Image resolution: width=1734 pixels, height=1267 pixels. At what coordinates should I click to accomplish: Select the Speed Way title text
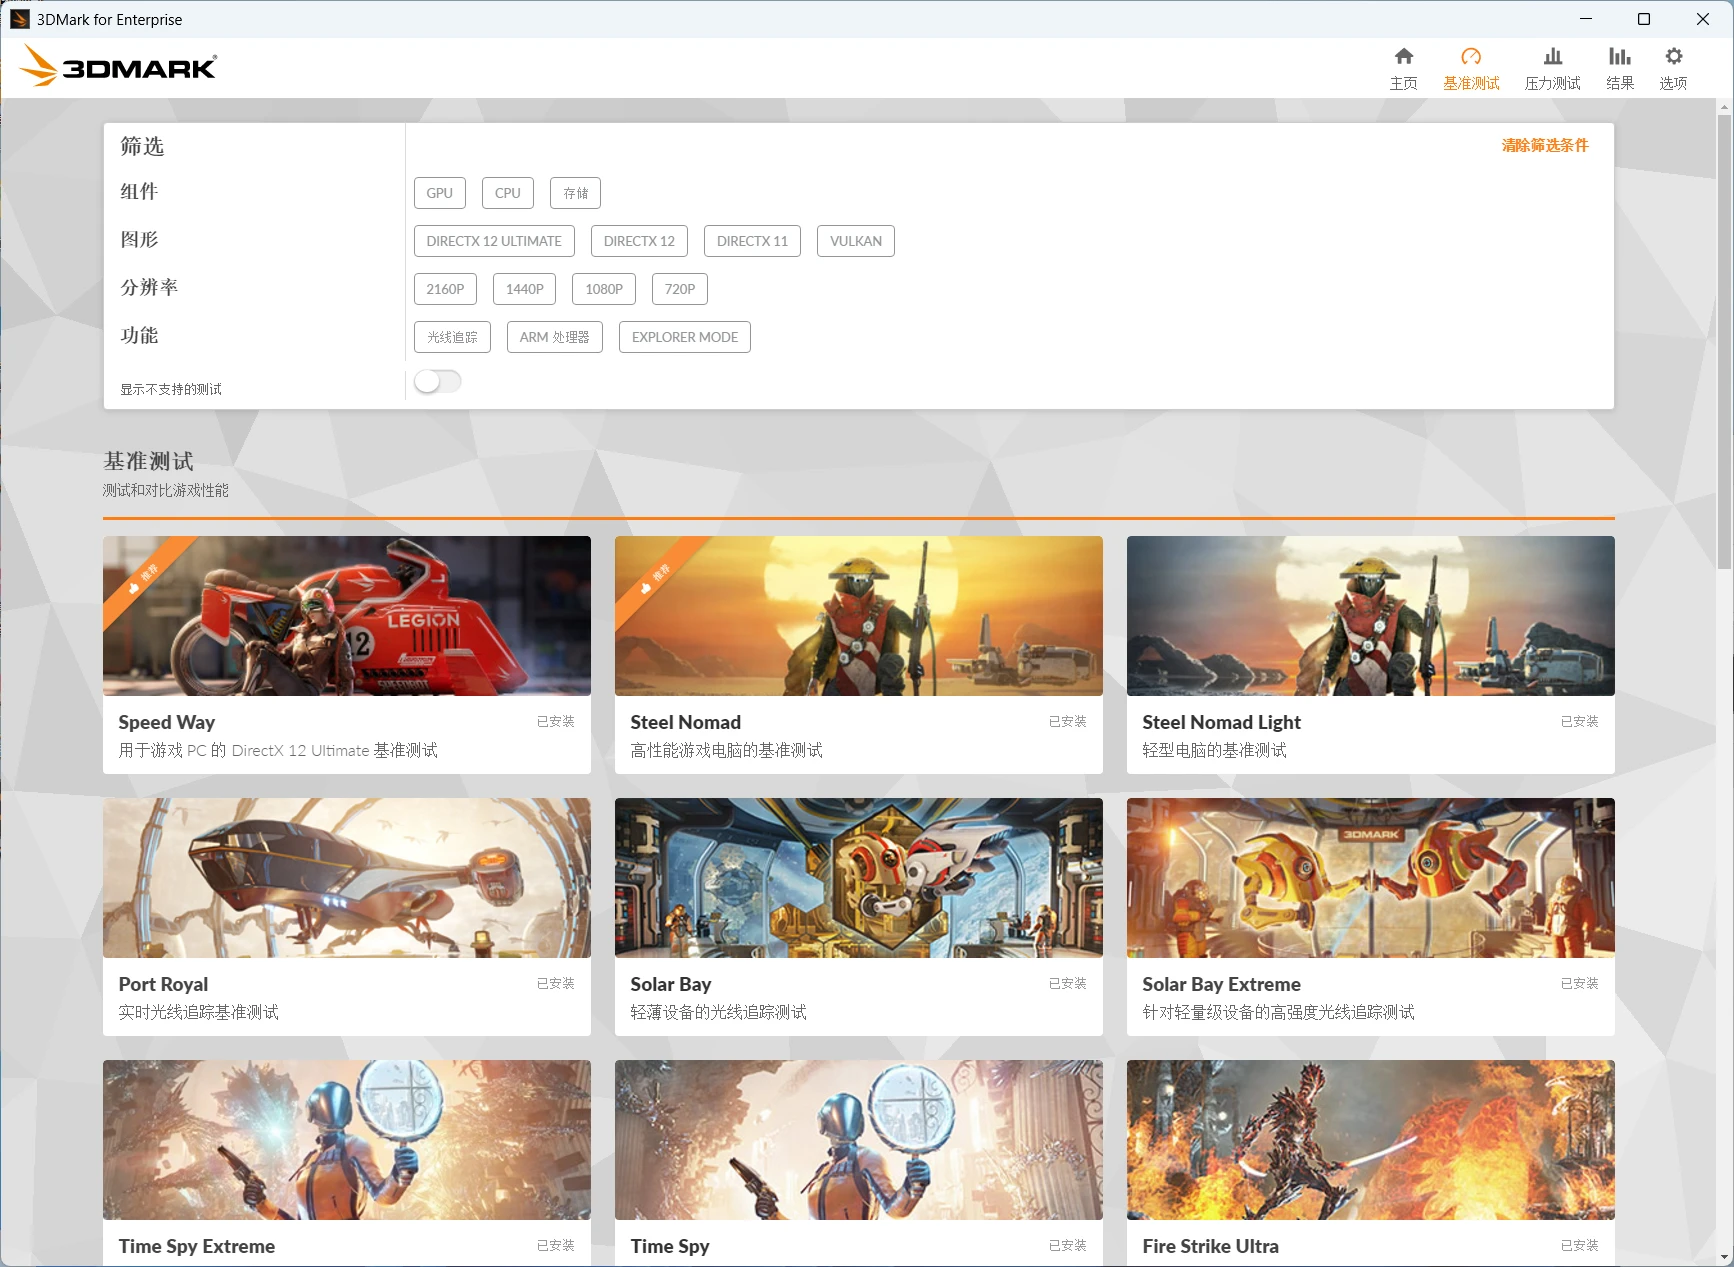pyautogui.click(x=167, y=722)
